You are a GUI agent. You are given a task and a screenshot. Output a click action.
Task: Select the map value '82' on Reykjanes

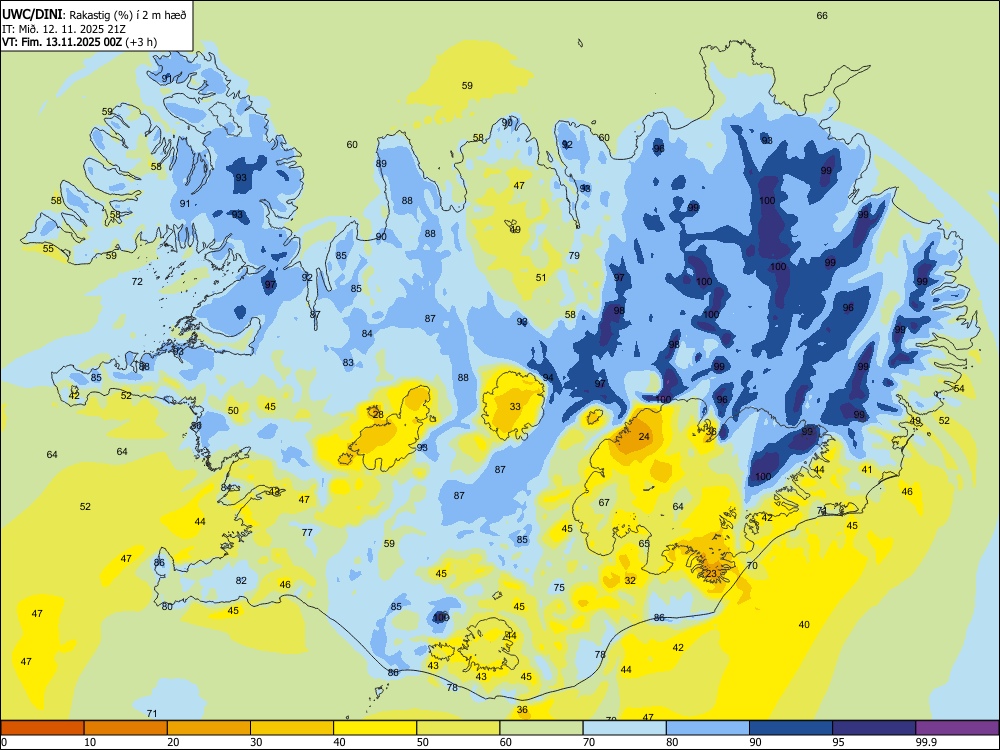pos(241,580)
